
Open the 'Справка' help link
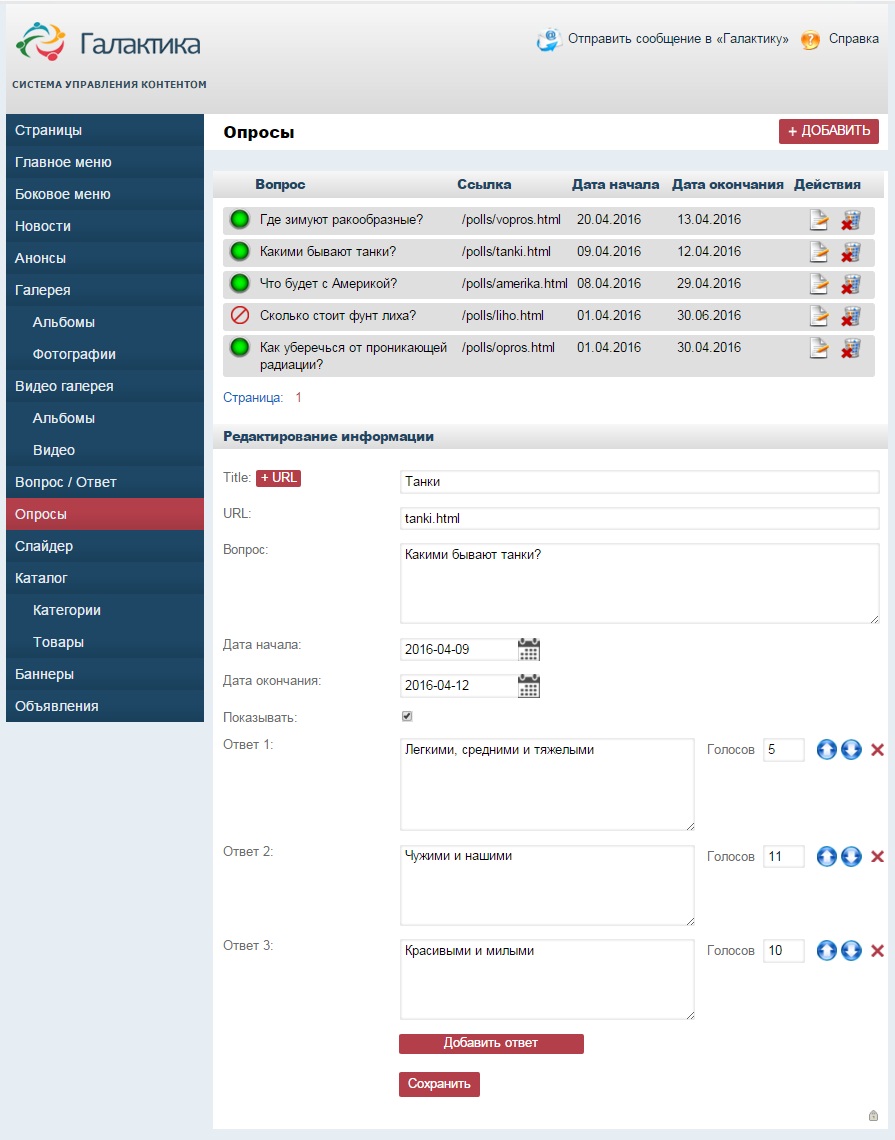click(x=854, y=39)
